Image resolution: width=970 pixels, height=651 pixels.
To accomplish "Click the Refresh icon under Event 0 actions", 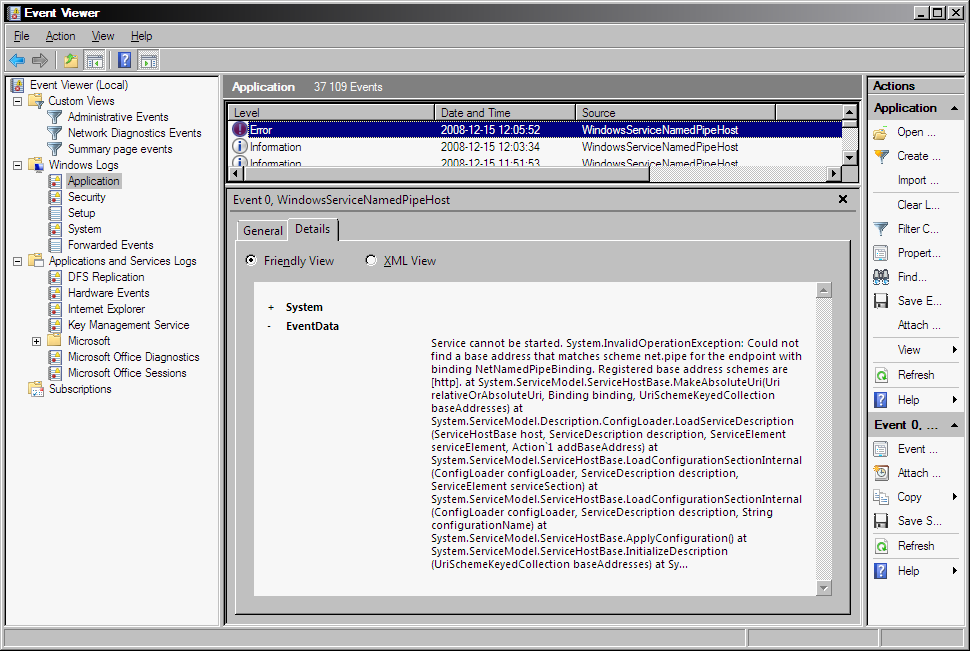I will pos(881,546).
